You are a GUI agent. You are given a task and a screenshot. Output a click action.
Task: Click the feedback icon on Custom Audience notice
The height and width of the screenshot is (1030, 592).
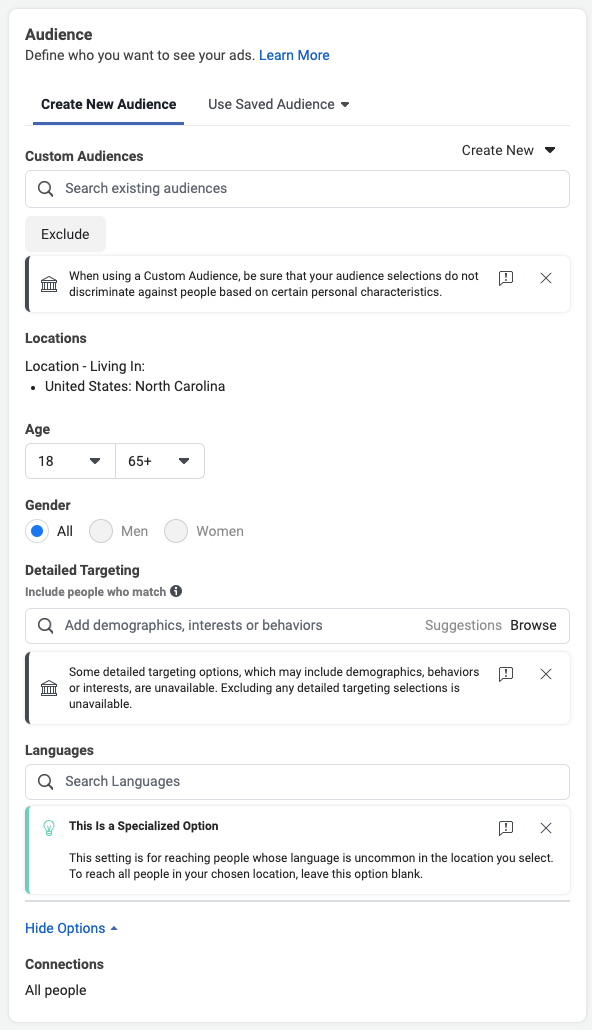[506, 278]
